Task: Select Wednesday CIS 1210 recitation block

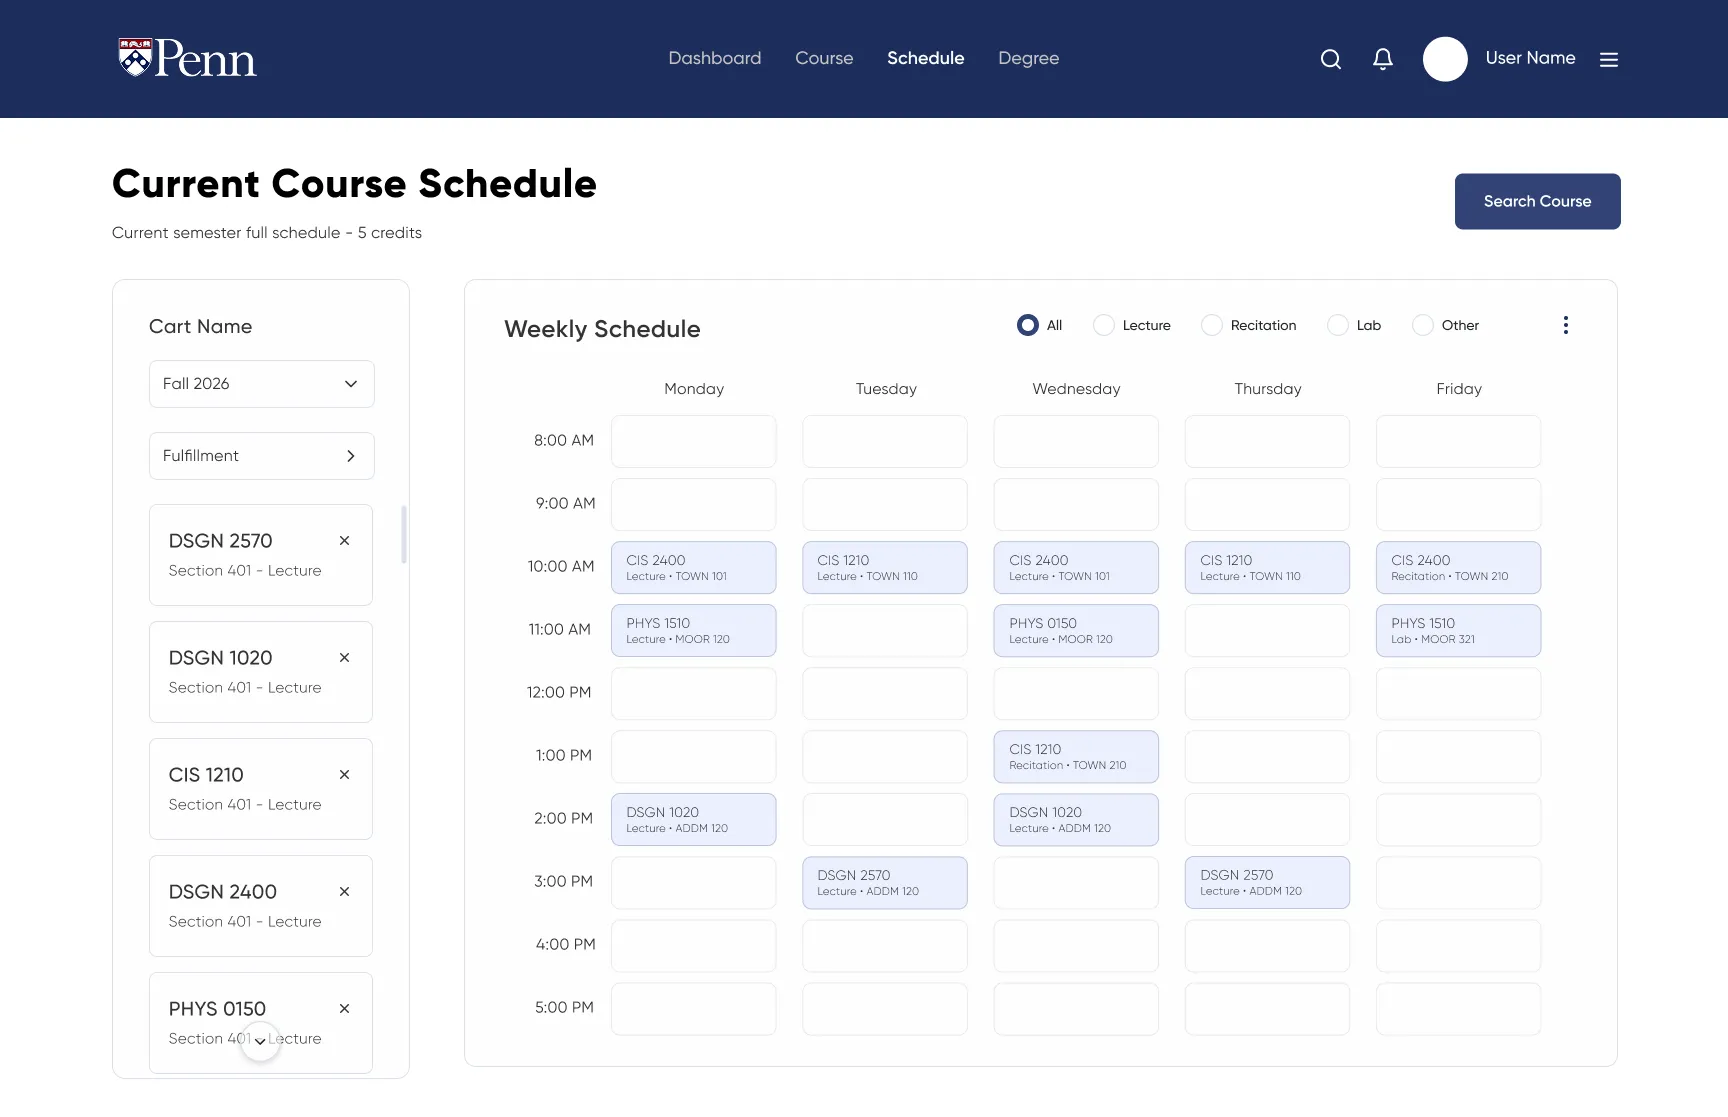Action: pos(1076,756)
